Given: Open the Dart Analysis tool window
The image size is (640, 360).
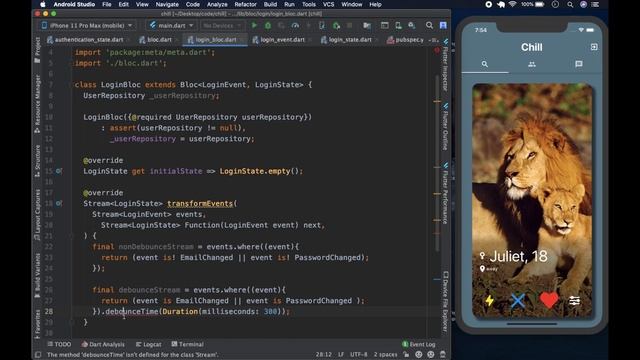Looking at the screenshot, I should point(103,344).
